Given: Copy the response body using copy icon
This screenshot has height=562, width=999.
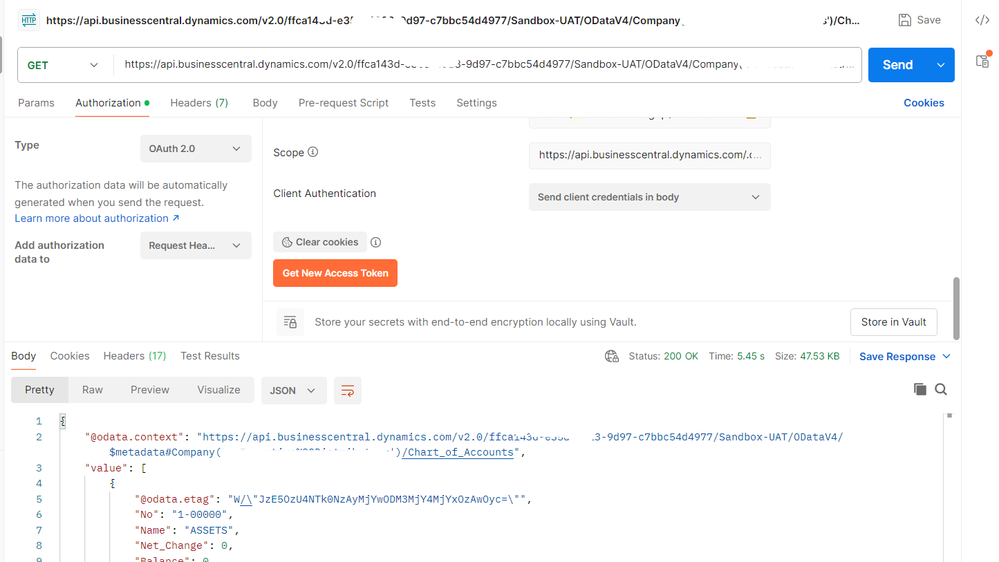Looking at the screenshot, I should 919,389.
